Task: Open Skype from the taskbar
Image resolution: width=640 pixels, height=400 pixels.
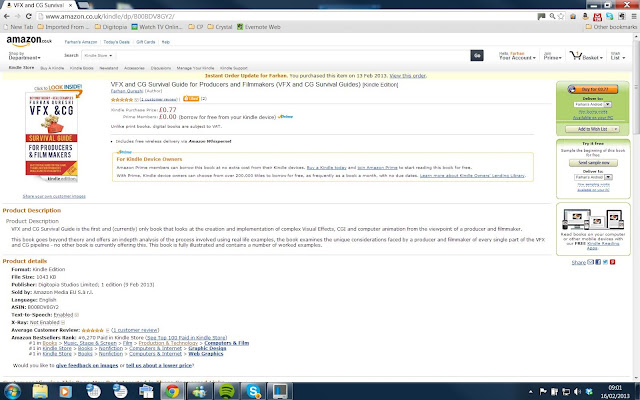Action: coord(253,391)
